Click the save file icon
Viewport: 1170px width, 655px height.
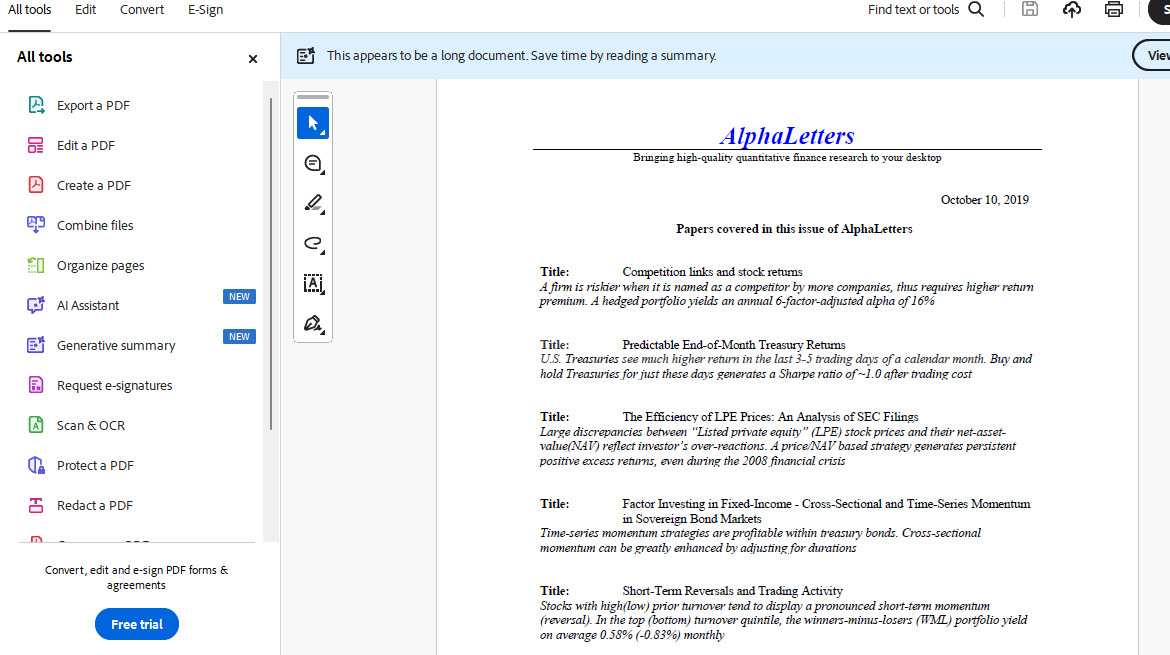click(x=1030, y=10)
